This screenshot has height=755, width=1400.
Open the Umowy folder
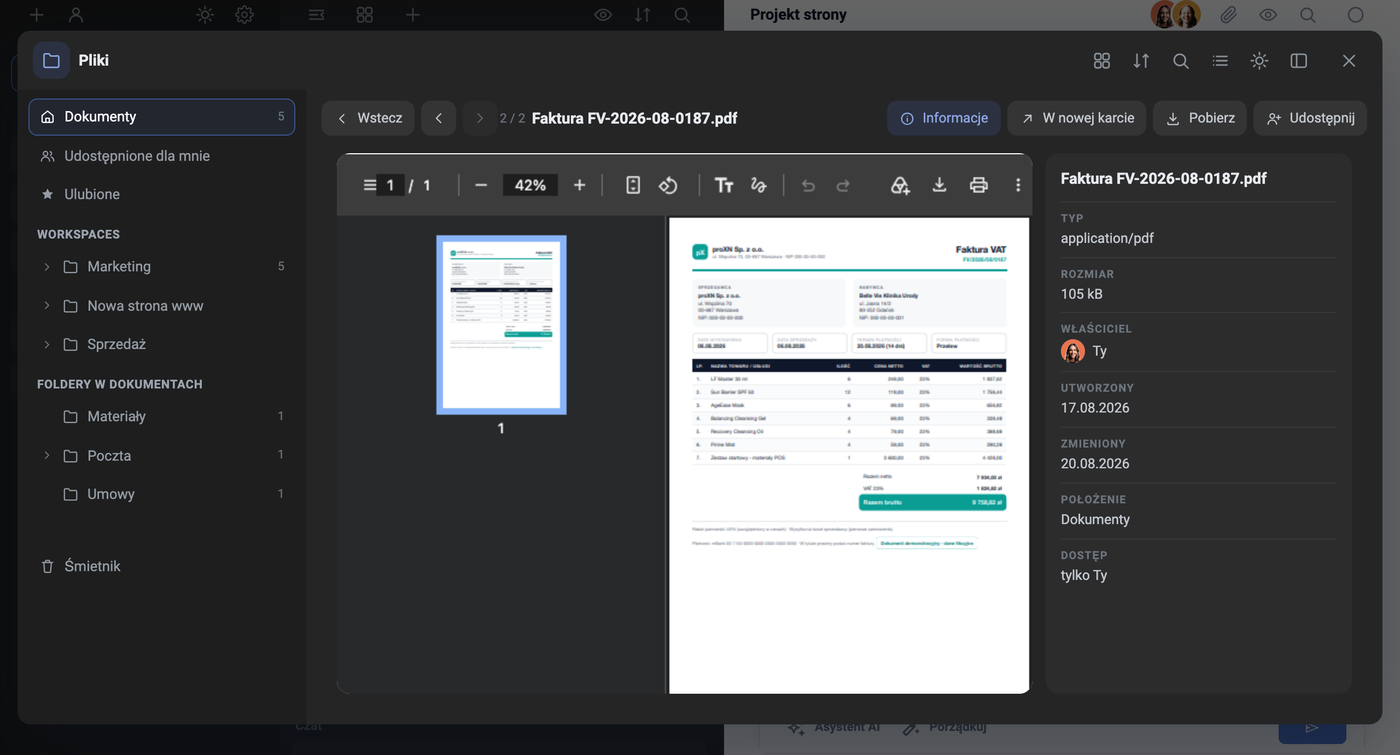pos(162,494)
